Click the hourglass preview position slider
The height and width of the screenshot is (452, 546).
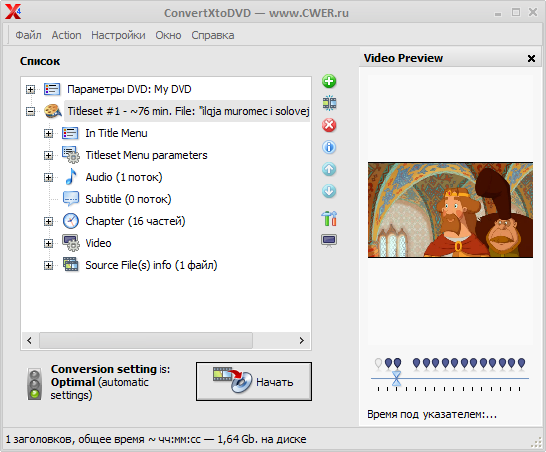tap(396, 378)
